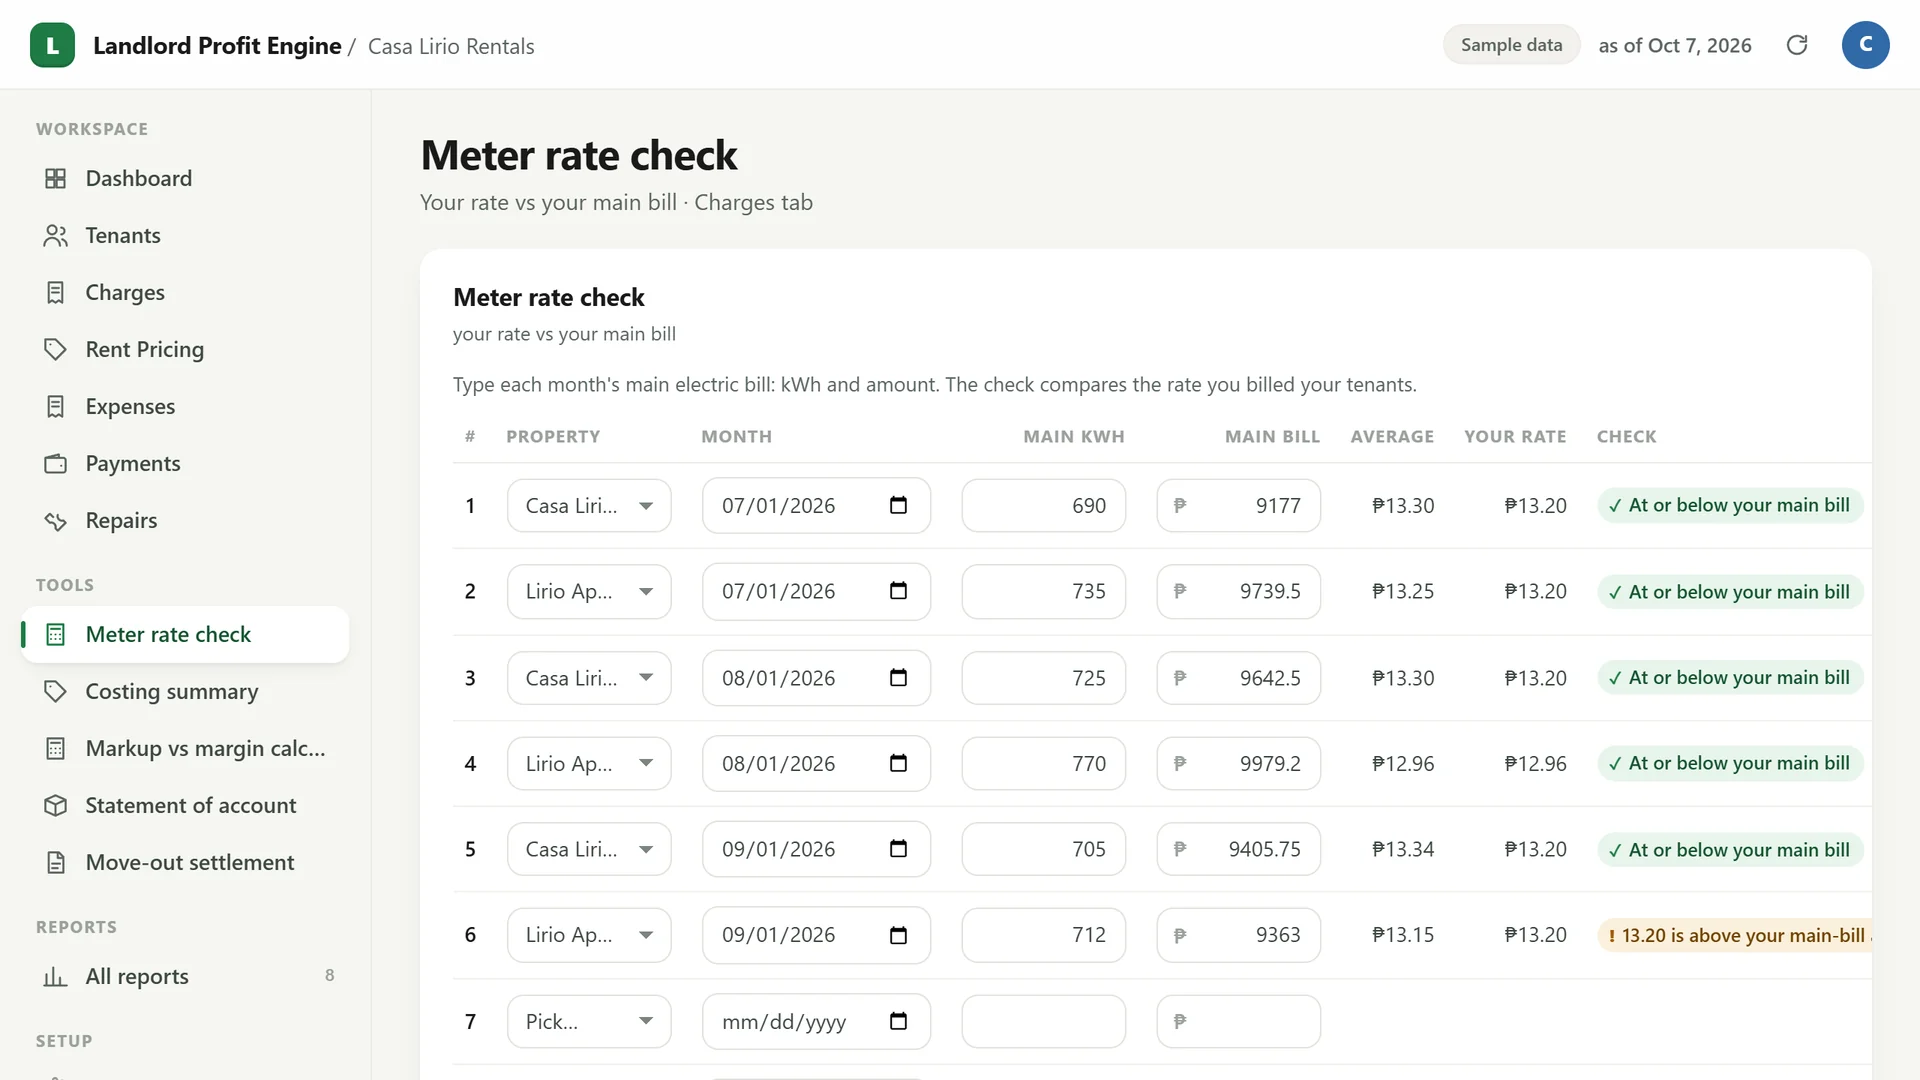Click Casa Lirio Rentals breadcrumb
The height and width of the screenshot is (1080, 1920).
(451, 46)
